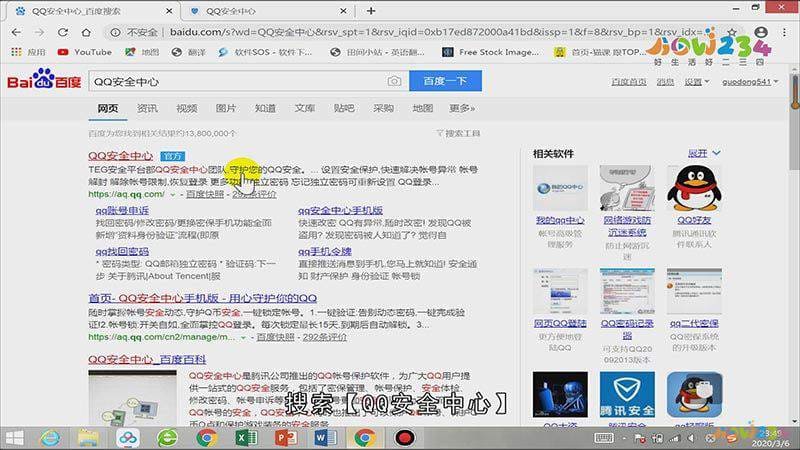Expand the 相关软件 panel with 展开
This screenshot has width=800, height=450.
704,153
